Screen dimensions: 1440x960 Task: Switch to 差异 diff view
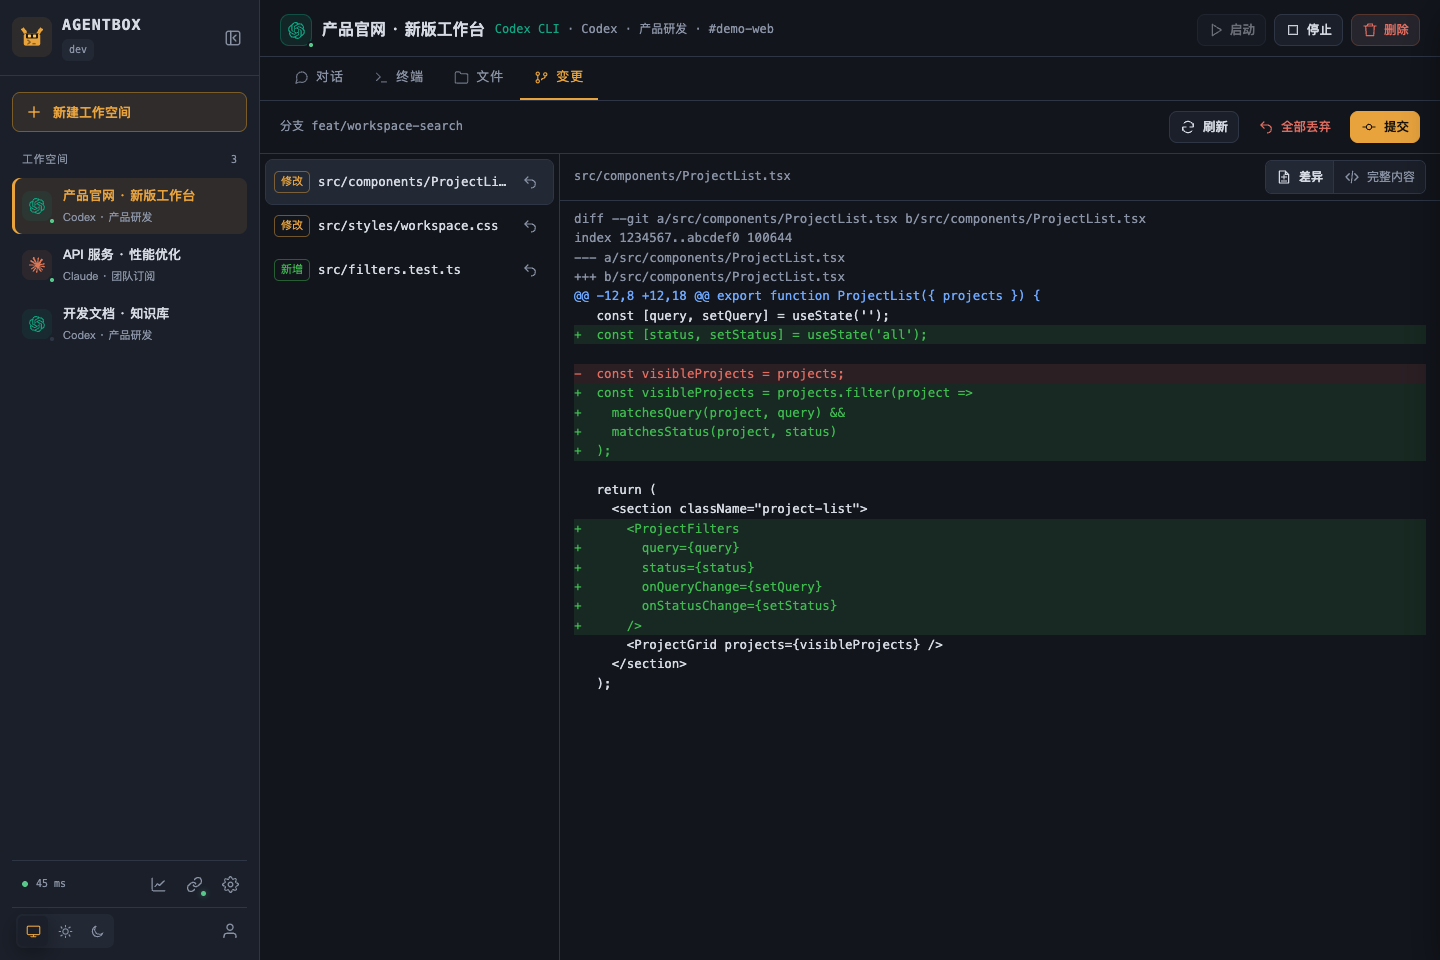[x=1300, y=177]
